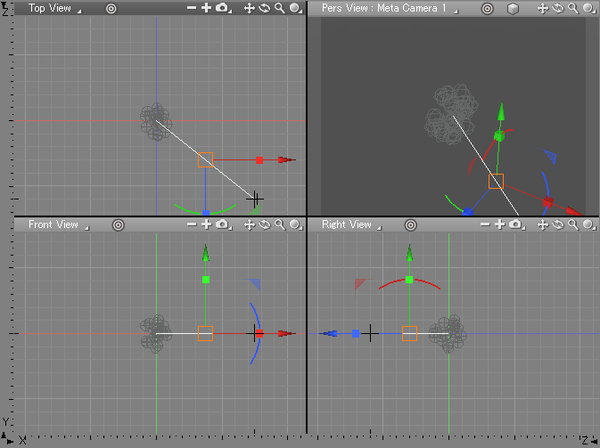This screenshot has height=448, width=600.
Task: Open the shading sphere icon in Pers View
Action: 589,8
